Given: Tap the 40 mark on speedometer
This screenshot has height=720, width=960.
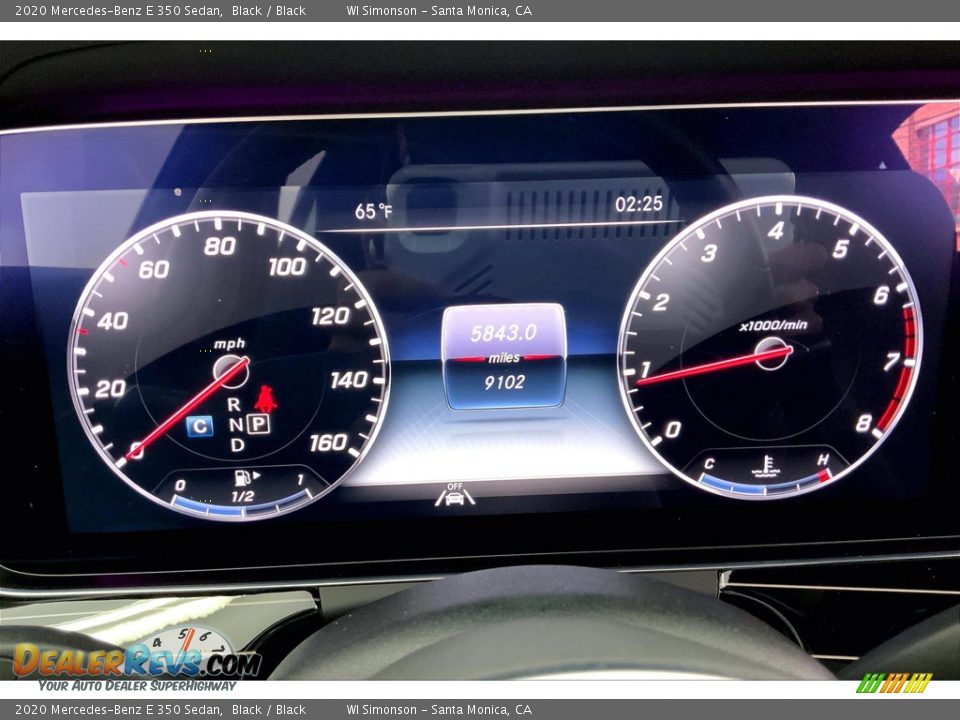Looking at the screenshot, I should point(113,321).
